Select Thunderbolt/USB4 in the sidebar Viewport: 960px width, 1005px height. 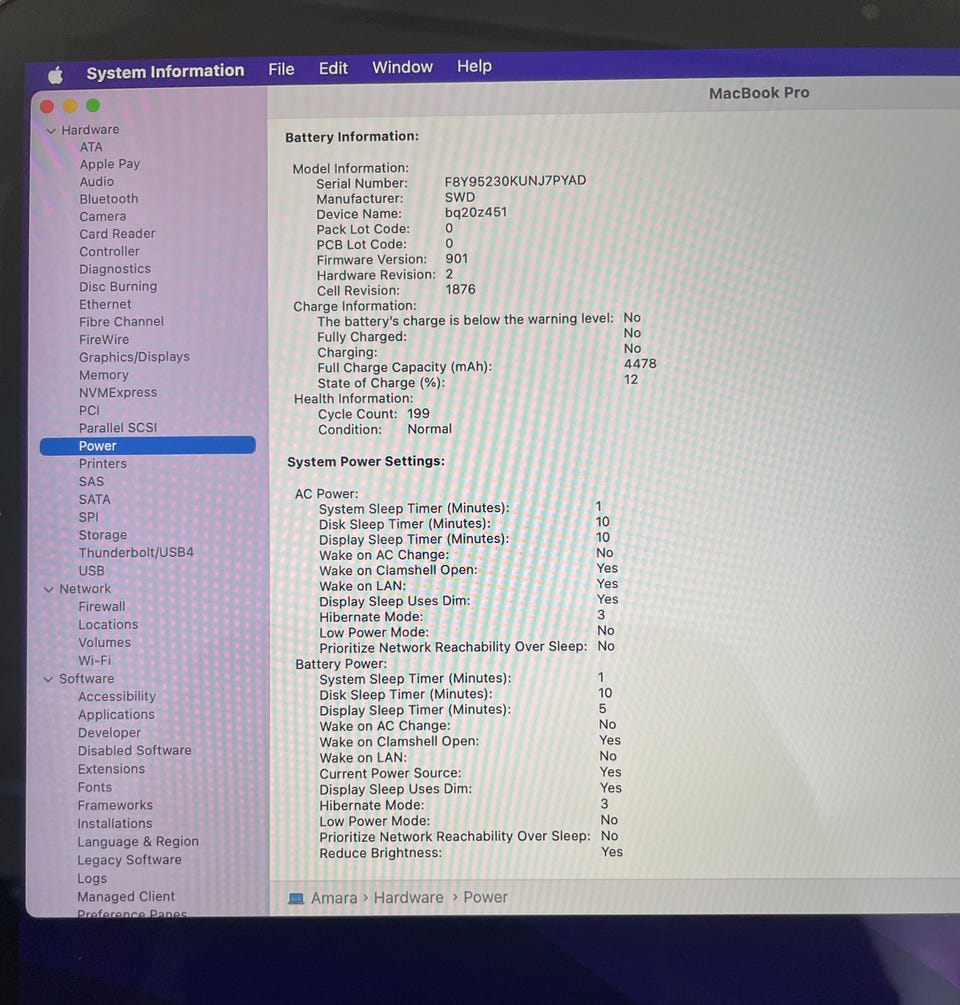coord(136,552)
